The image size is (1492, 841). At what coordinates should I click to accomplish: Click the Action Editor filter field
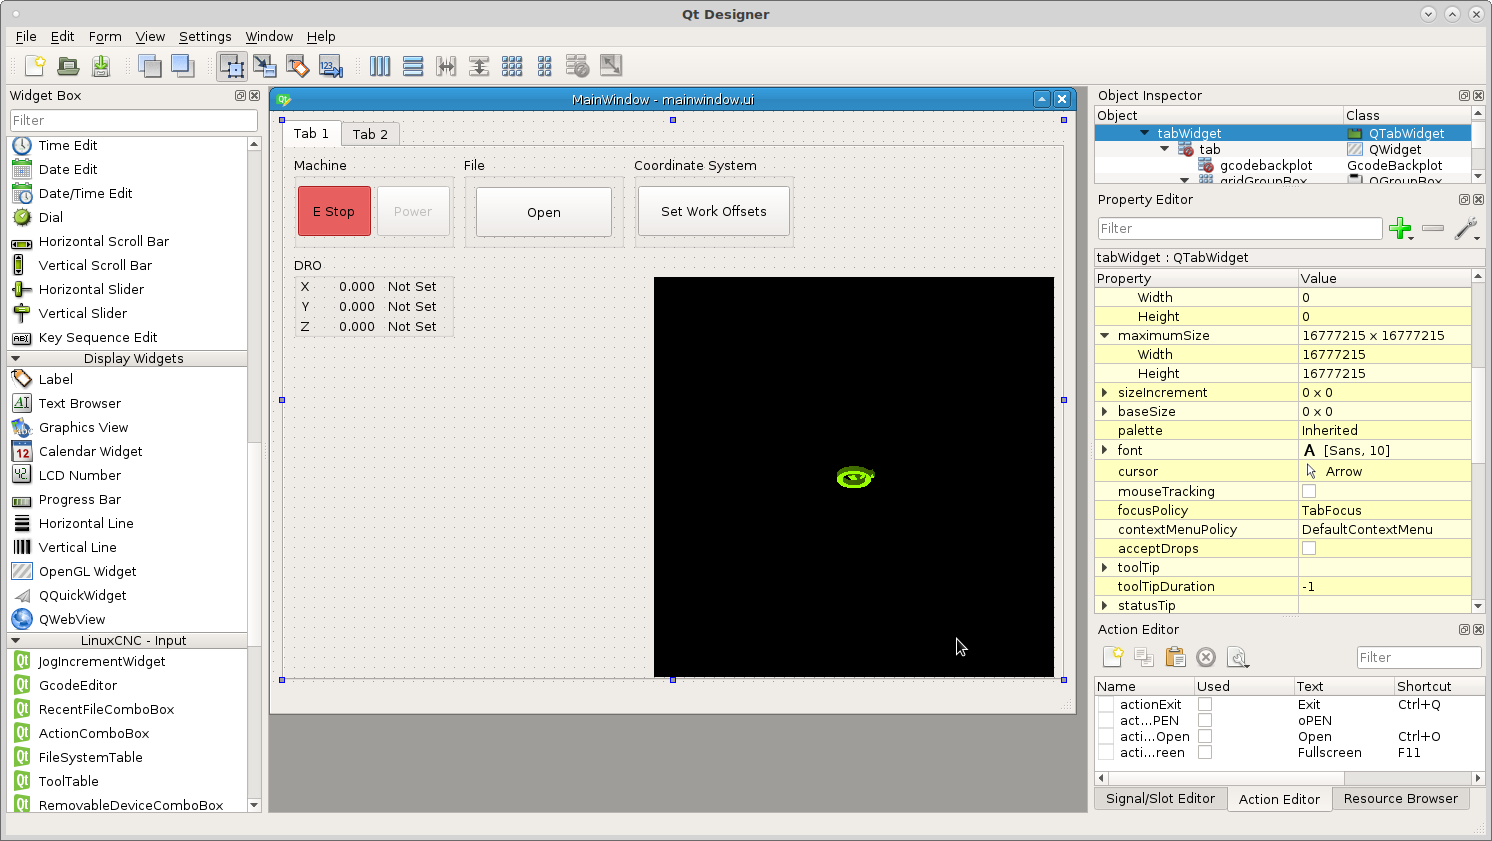coord(1419,657)
